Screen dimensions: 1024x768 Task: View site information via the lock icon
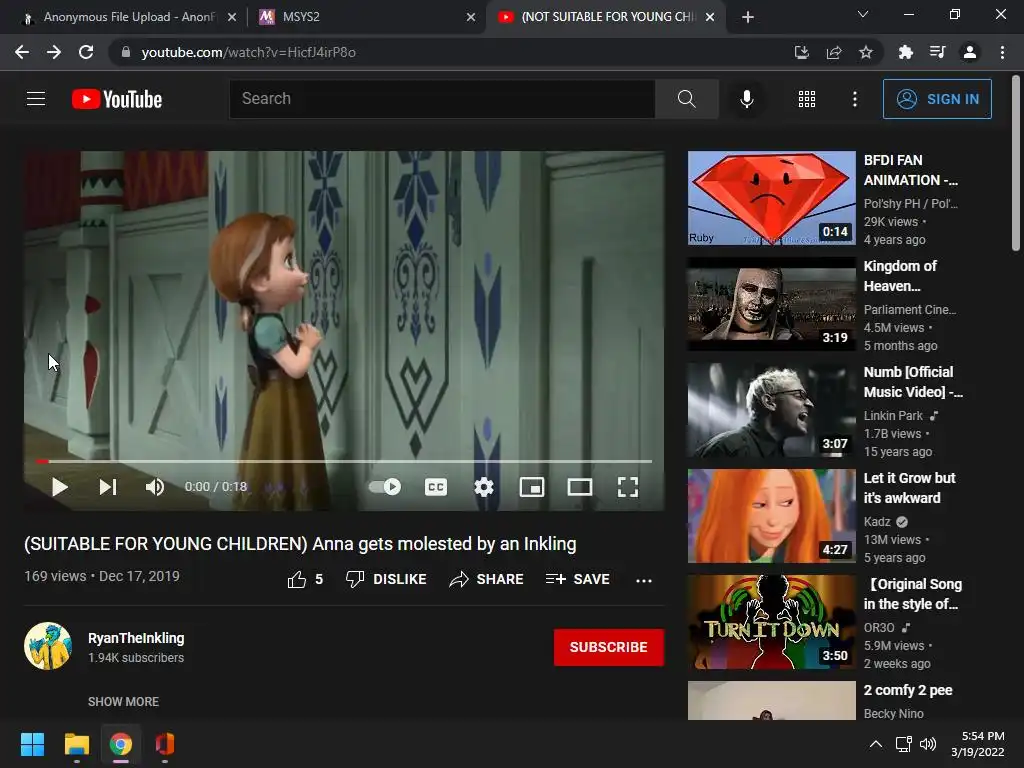point(126,52)
